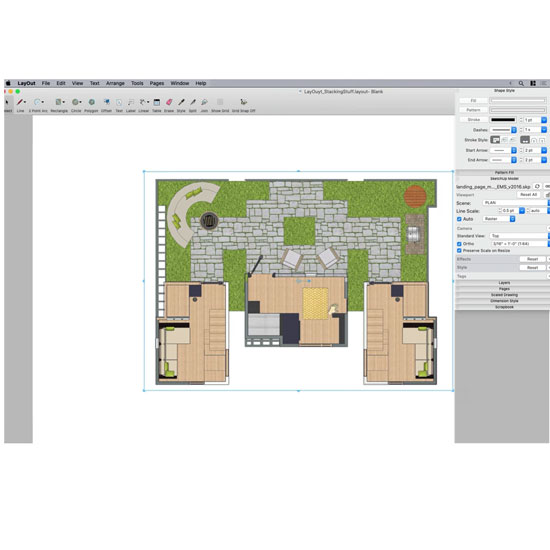
Task: Toggle the Fill button
Action: point(473,101)
